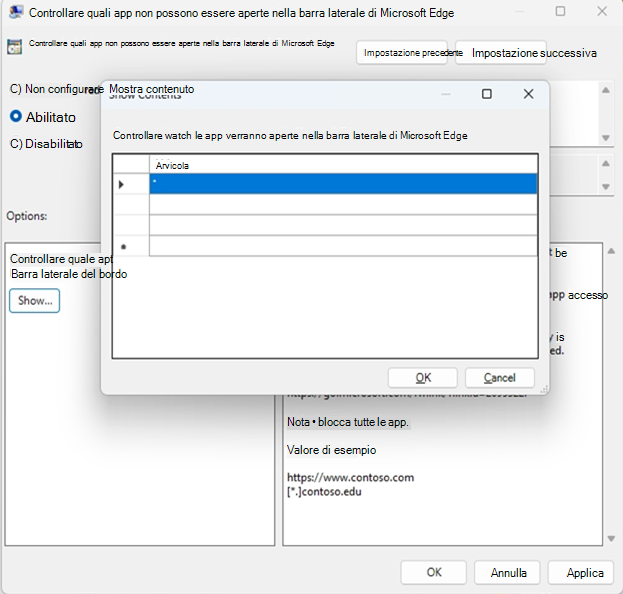Click the Arvicola column header
This screenshot has height=594, width=623.
(343, 164)
